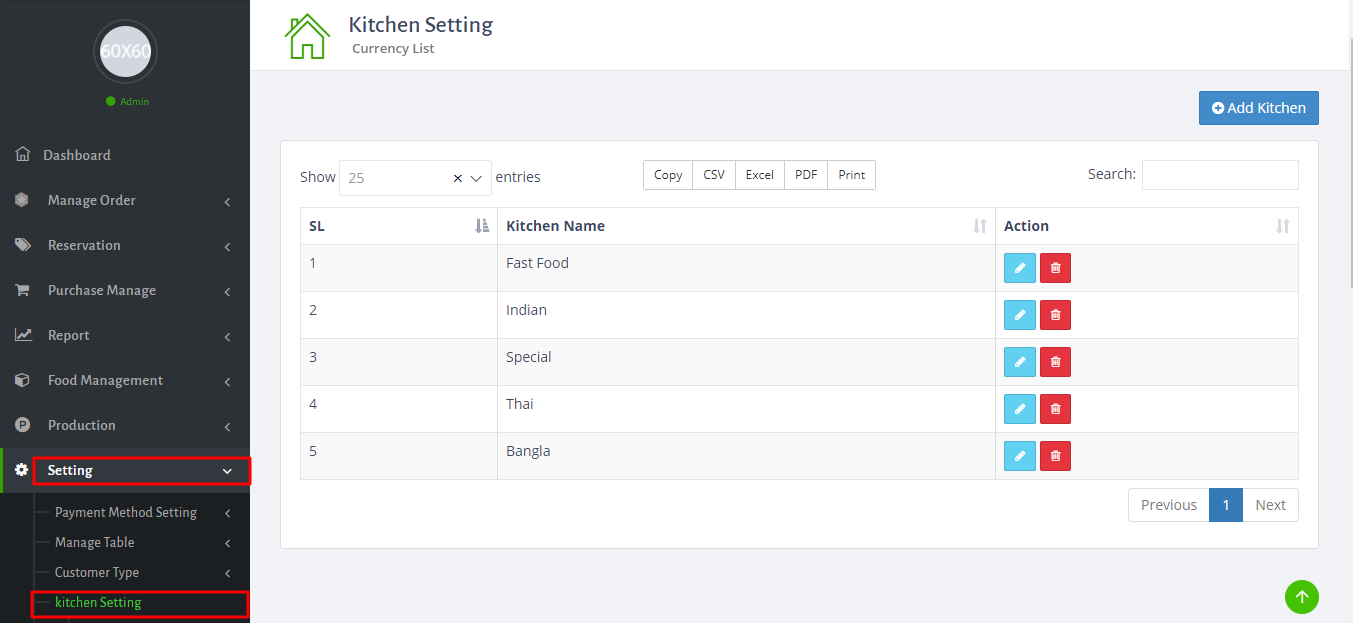This screenshot has width=1353, height=623.
Task: Click the Reservation tag icon
Action: coord(22,244)
